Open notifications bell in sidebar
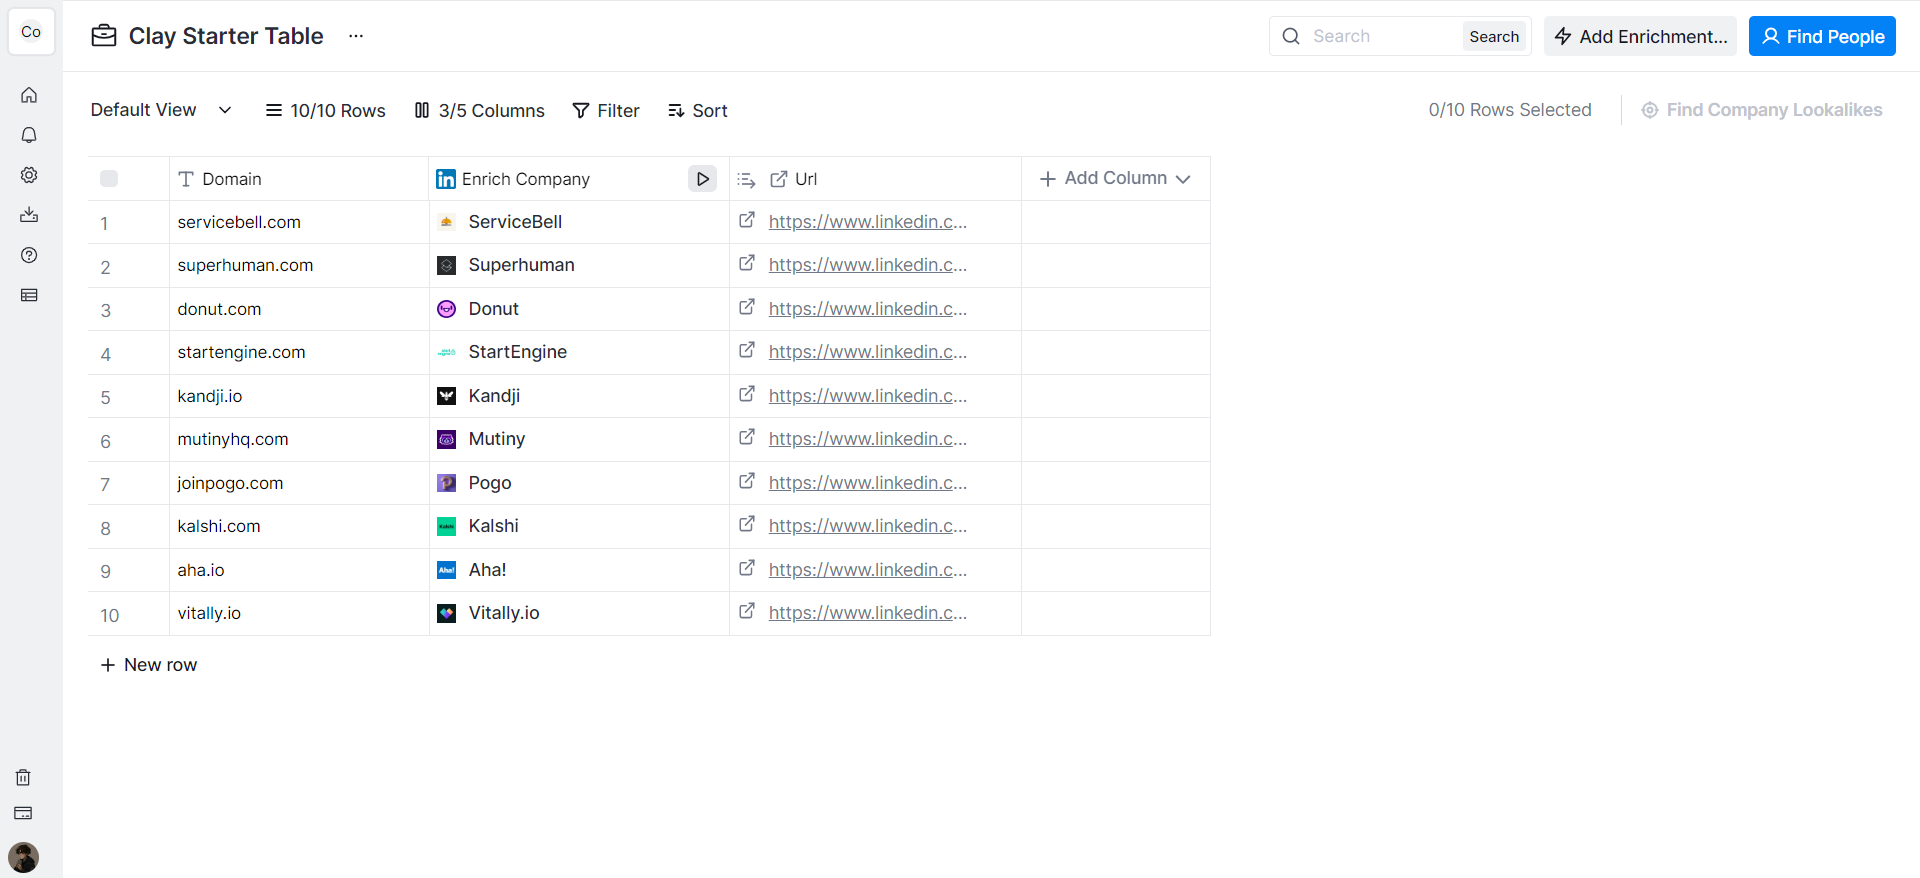1920x878 pixels. coord(29,135)
